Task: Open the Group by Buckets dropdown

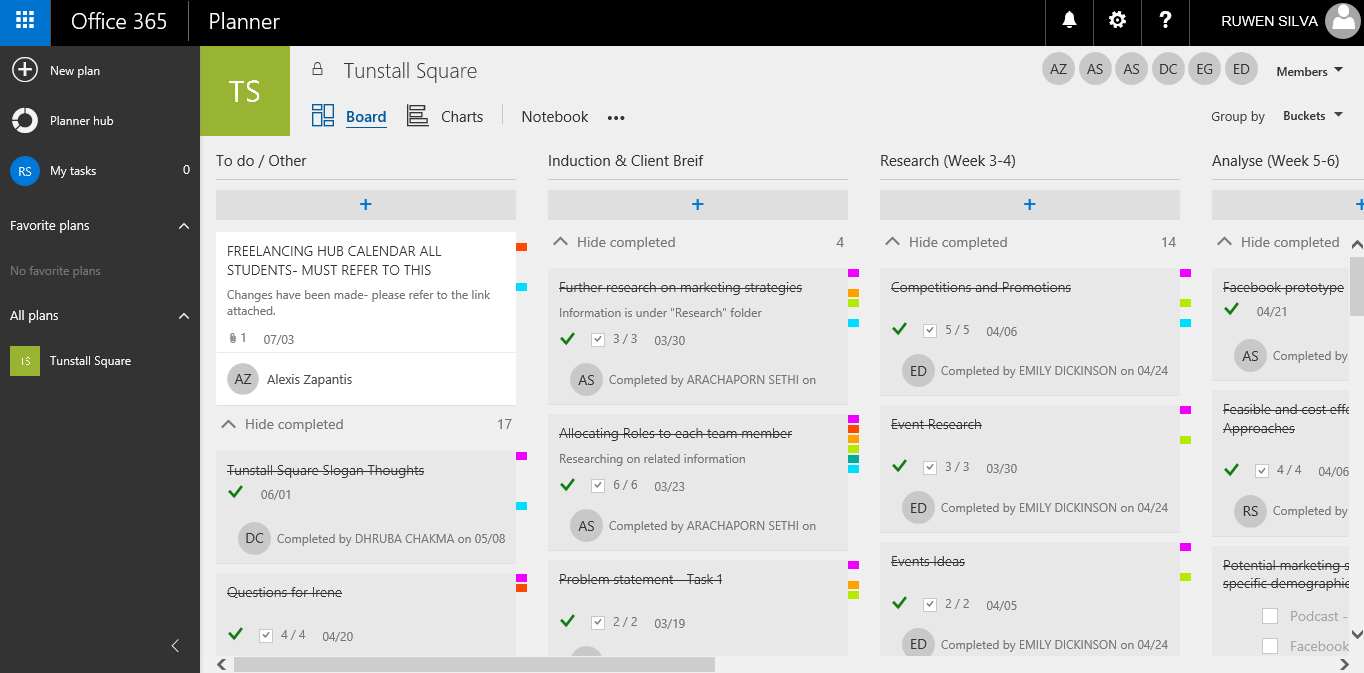Action: click(1311, 116)
